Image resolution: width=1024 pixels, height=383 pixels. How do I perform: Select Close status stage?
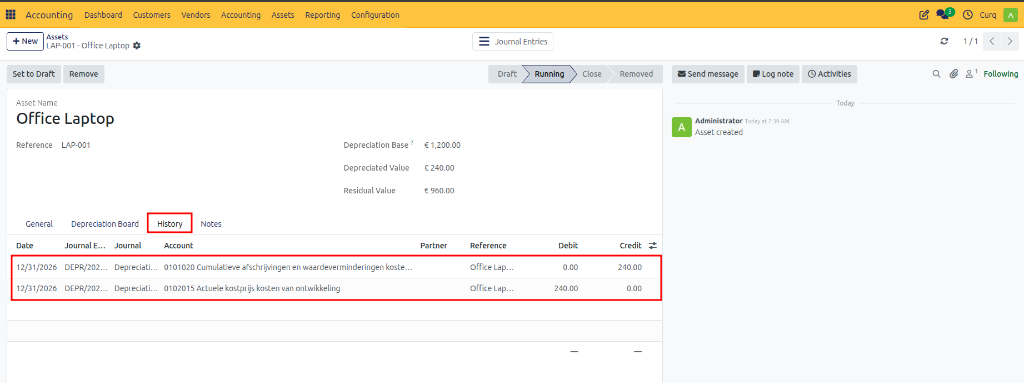click(x=592, y=74)
